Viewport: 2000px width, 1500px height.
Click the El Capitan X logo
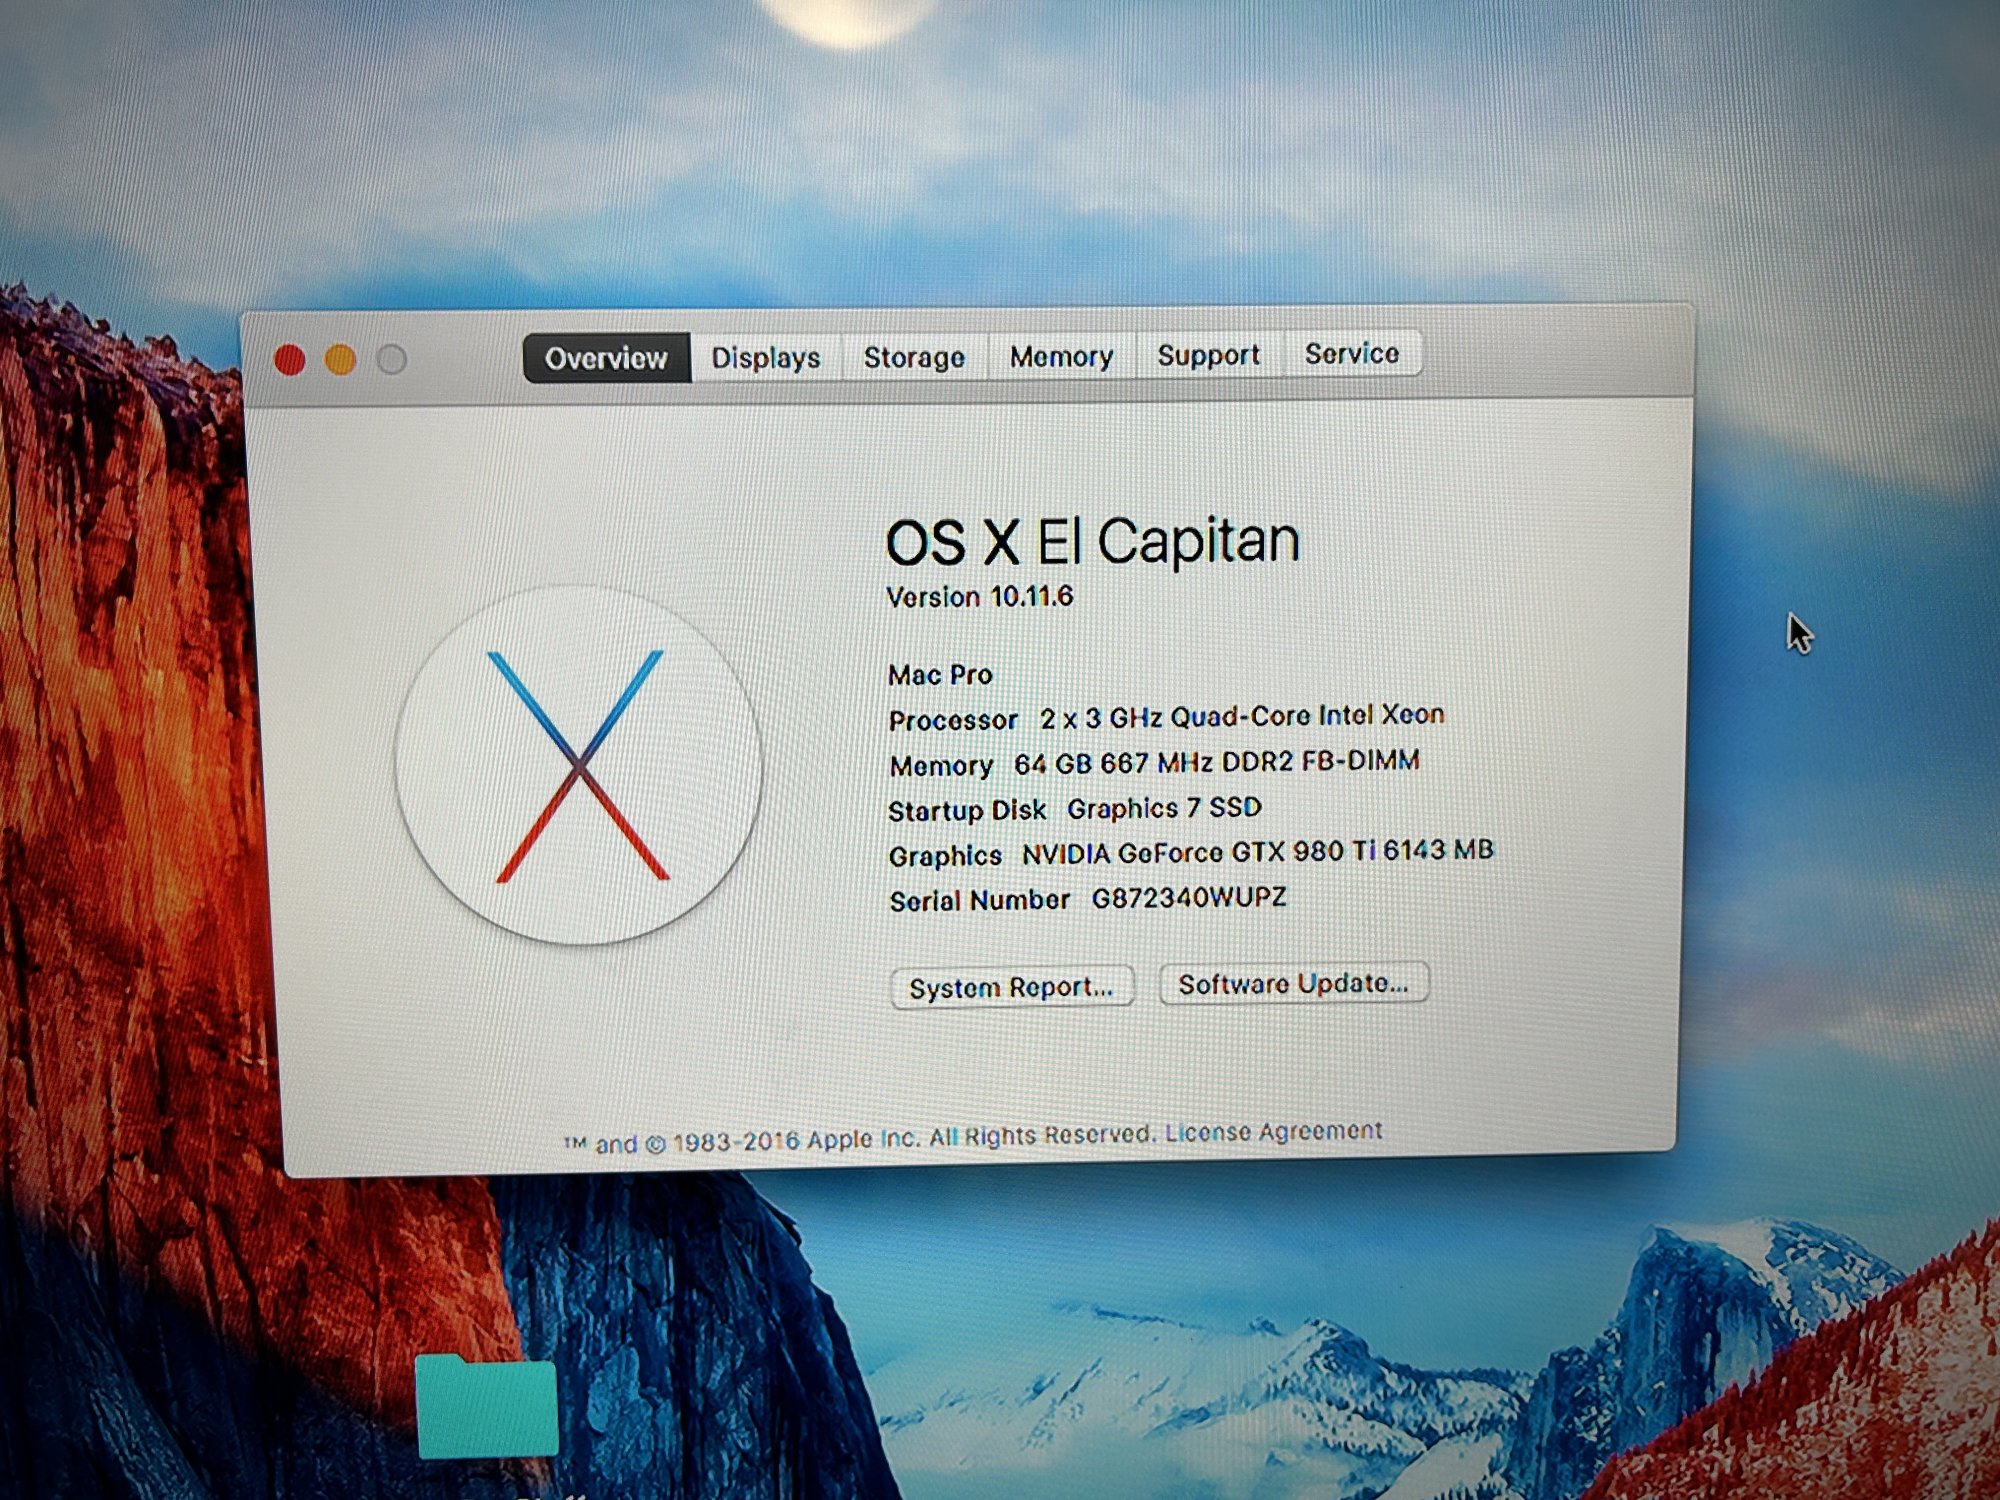tap(579, 765)
